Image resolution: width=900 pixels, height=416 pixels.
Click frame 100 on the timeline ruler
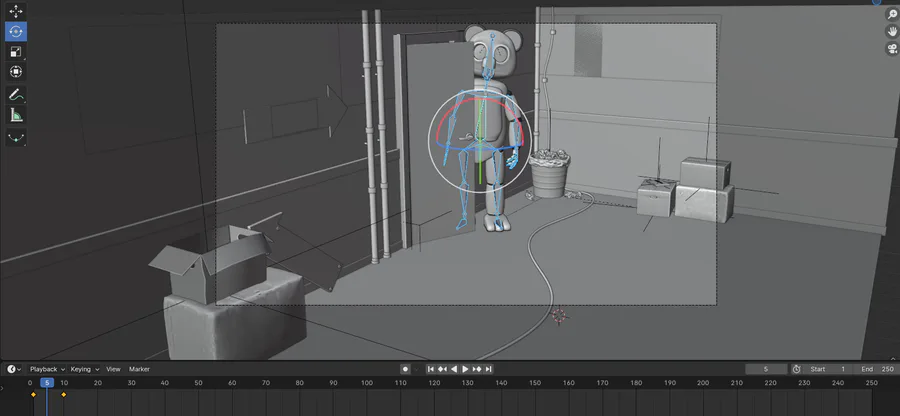[367, 383]
